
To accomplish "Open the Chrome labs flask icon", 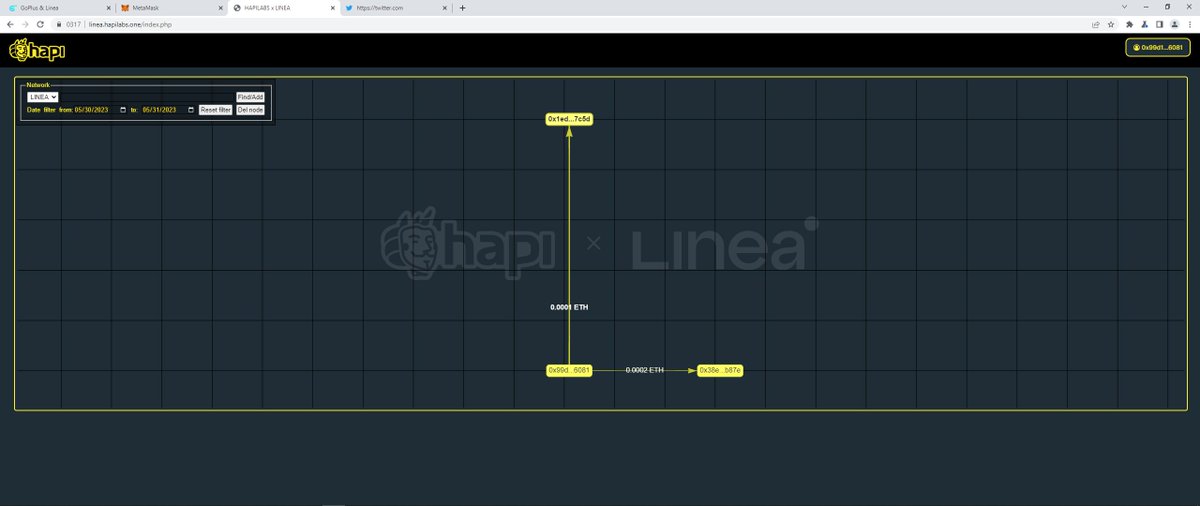I will 1144,24.
